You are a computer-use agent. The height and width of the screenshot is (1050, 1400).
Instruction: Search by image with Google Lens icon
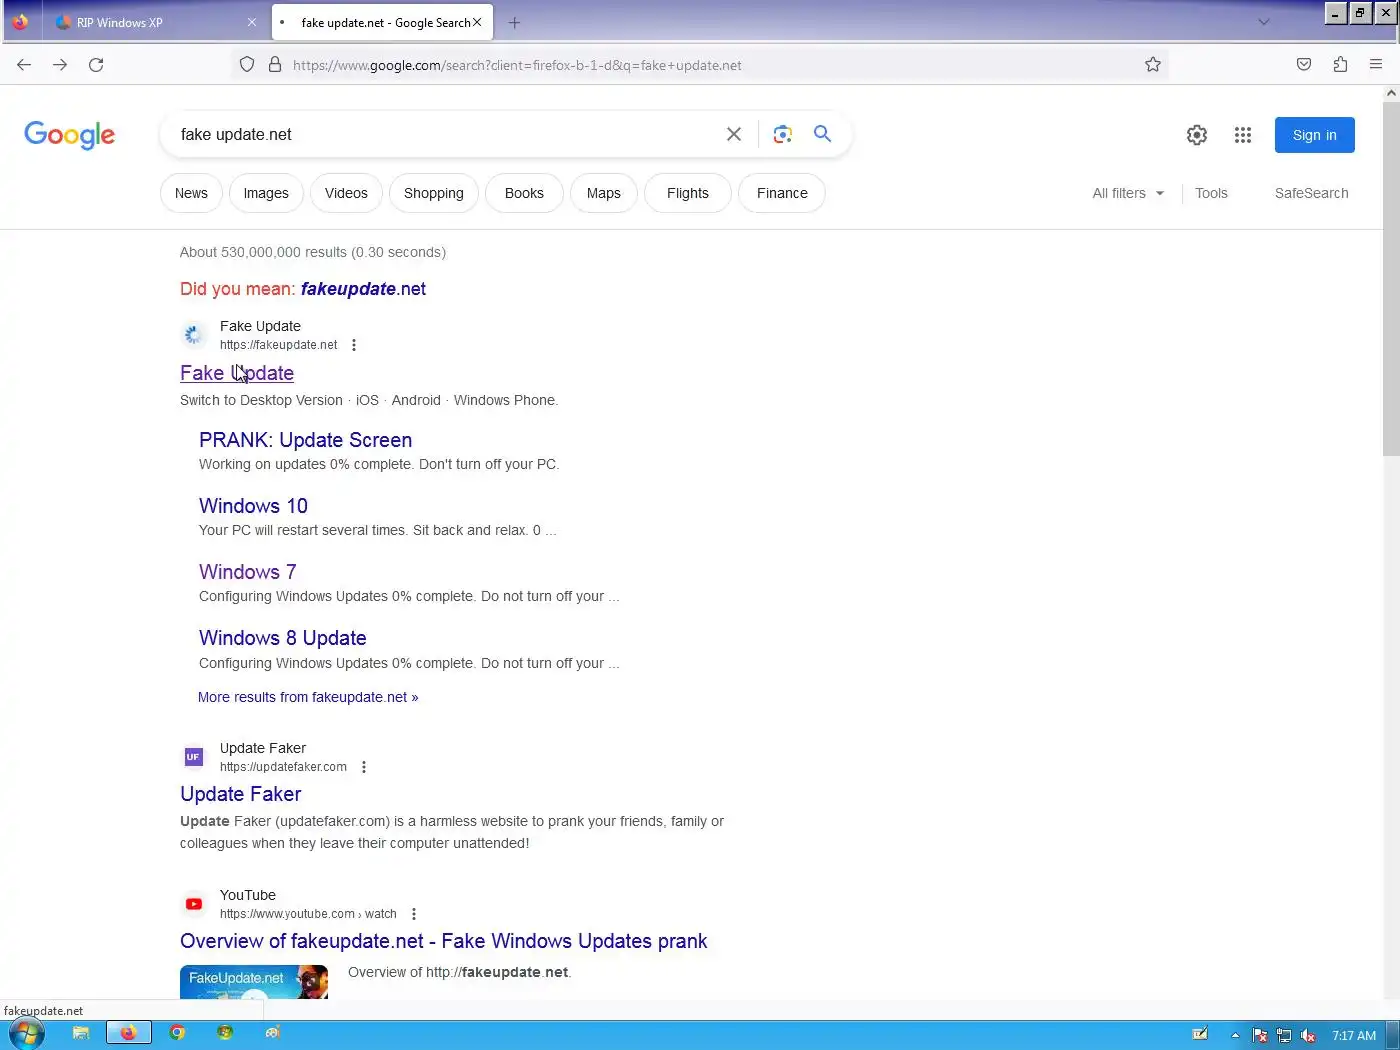783,134
